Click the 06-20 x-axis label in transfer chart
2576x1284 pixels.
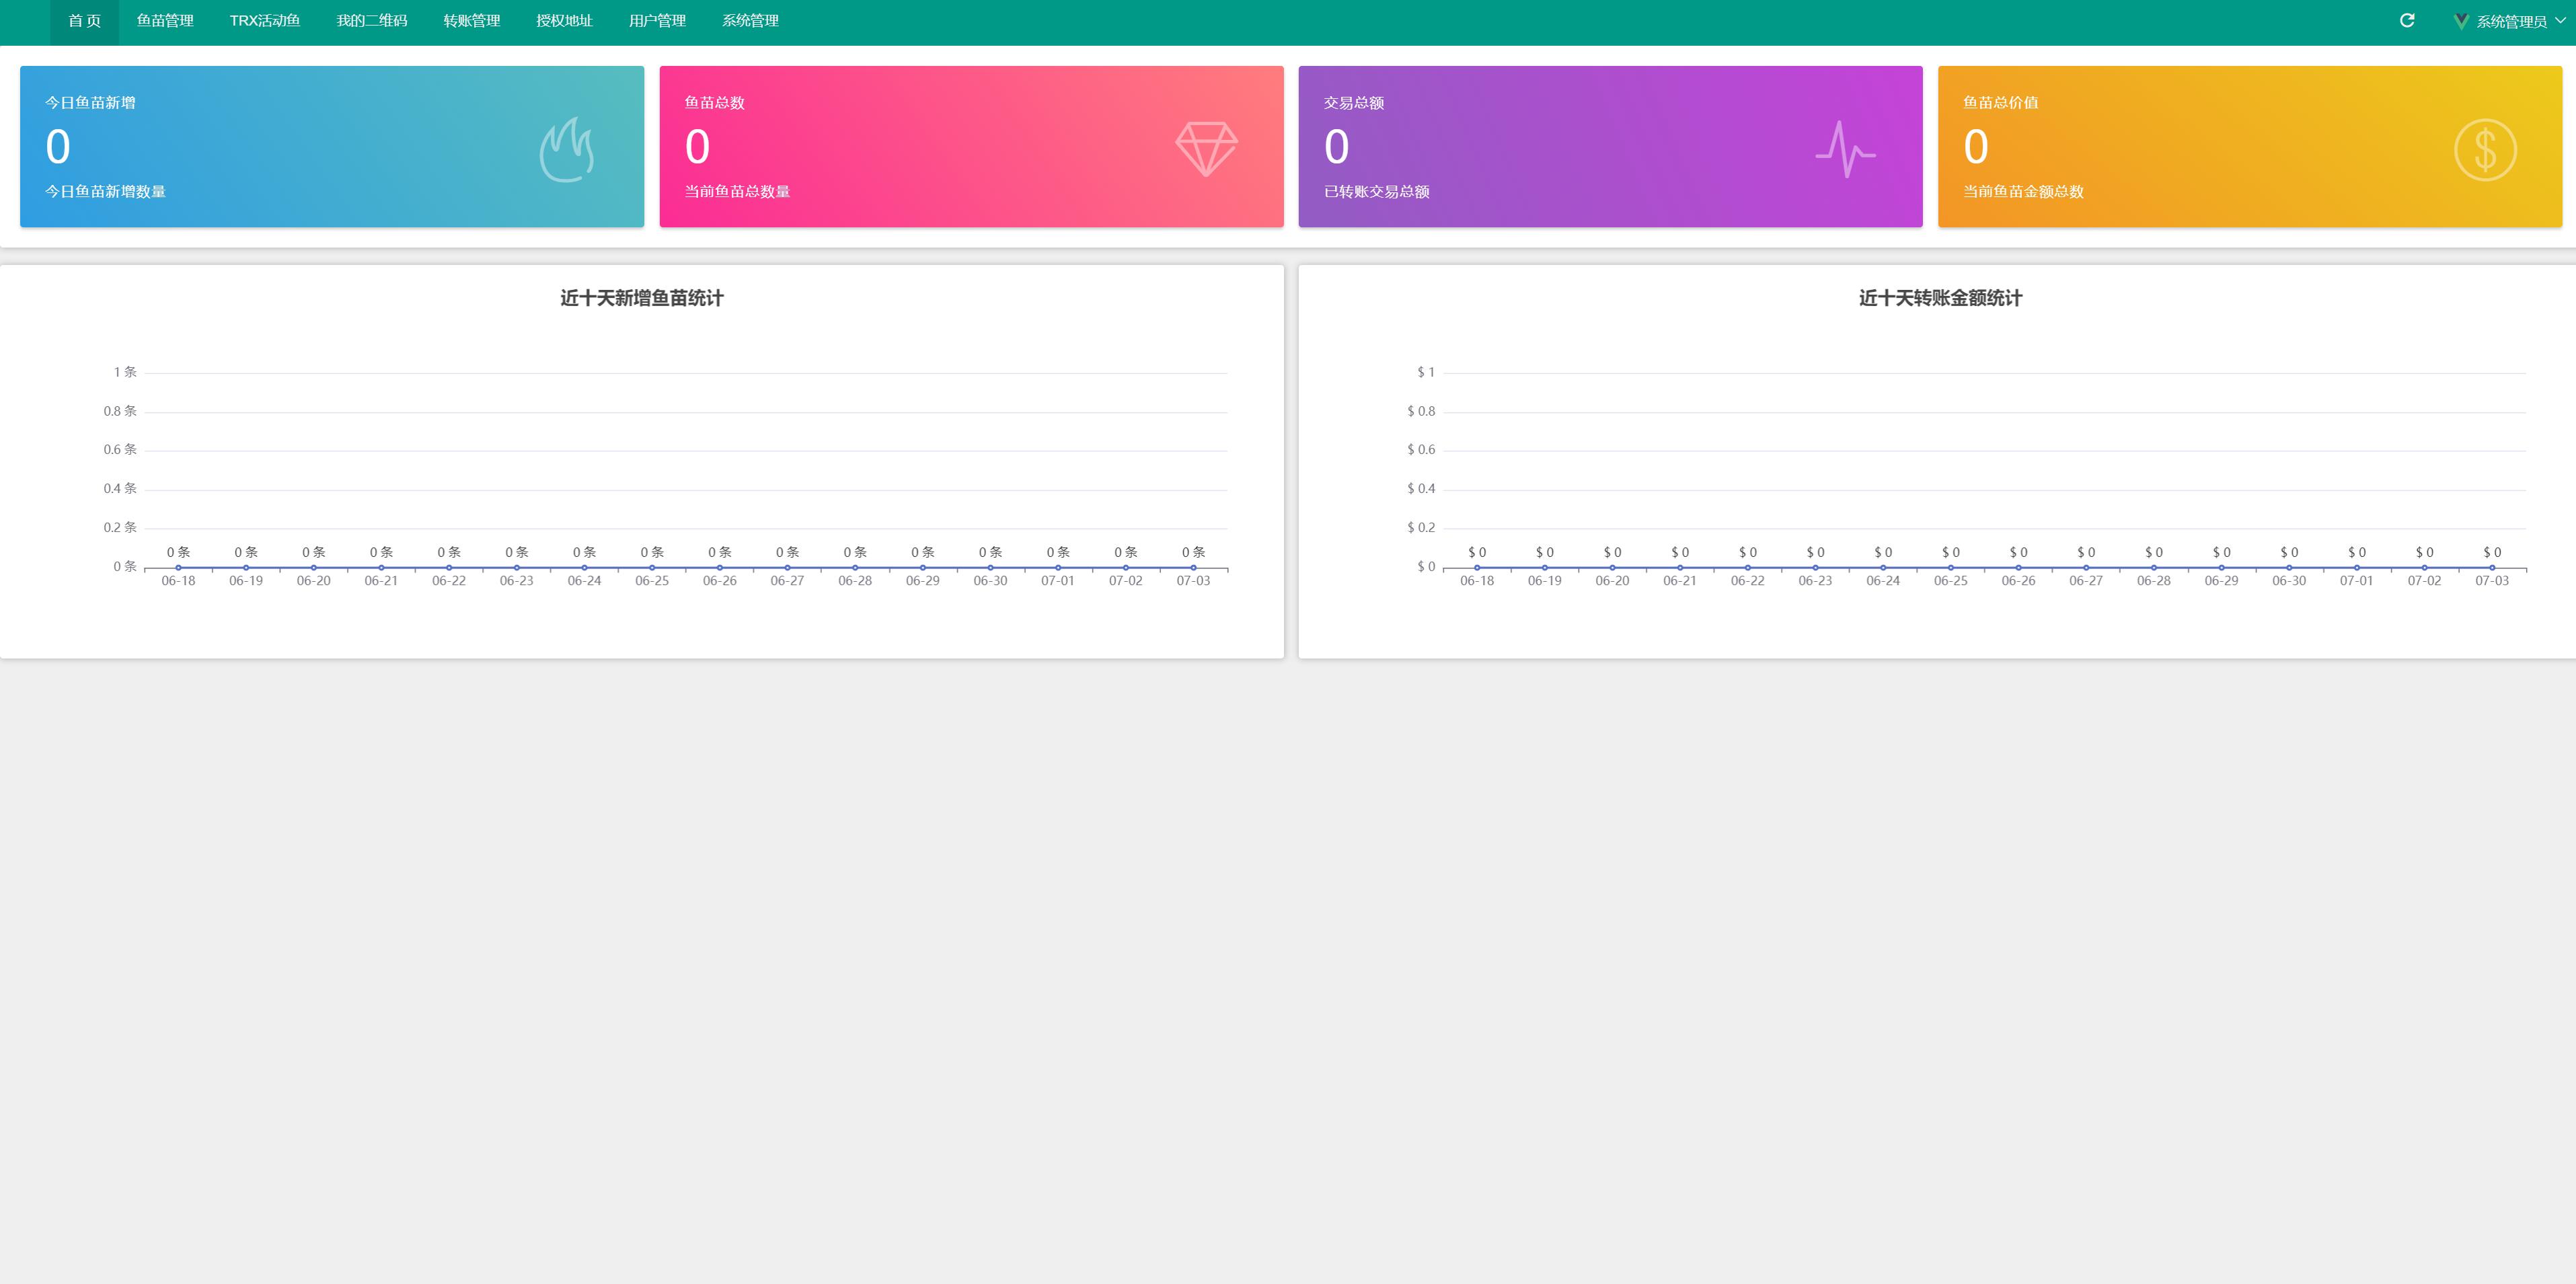[1612, 581]
